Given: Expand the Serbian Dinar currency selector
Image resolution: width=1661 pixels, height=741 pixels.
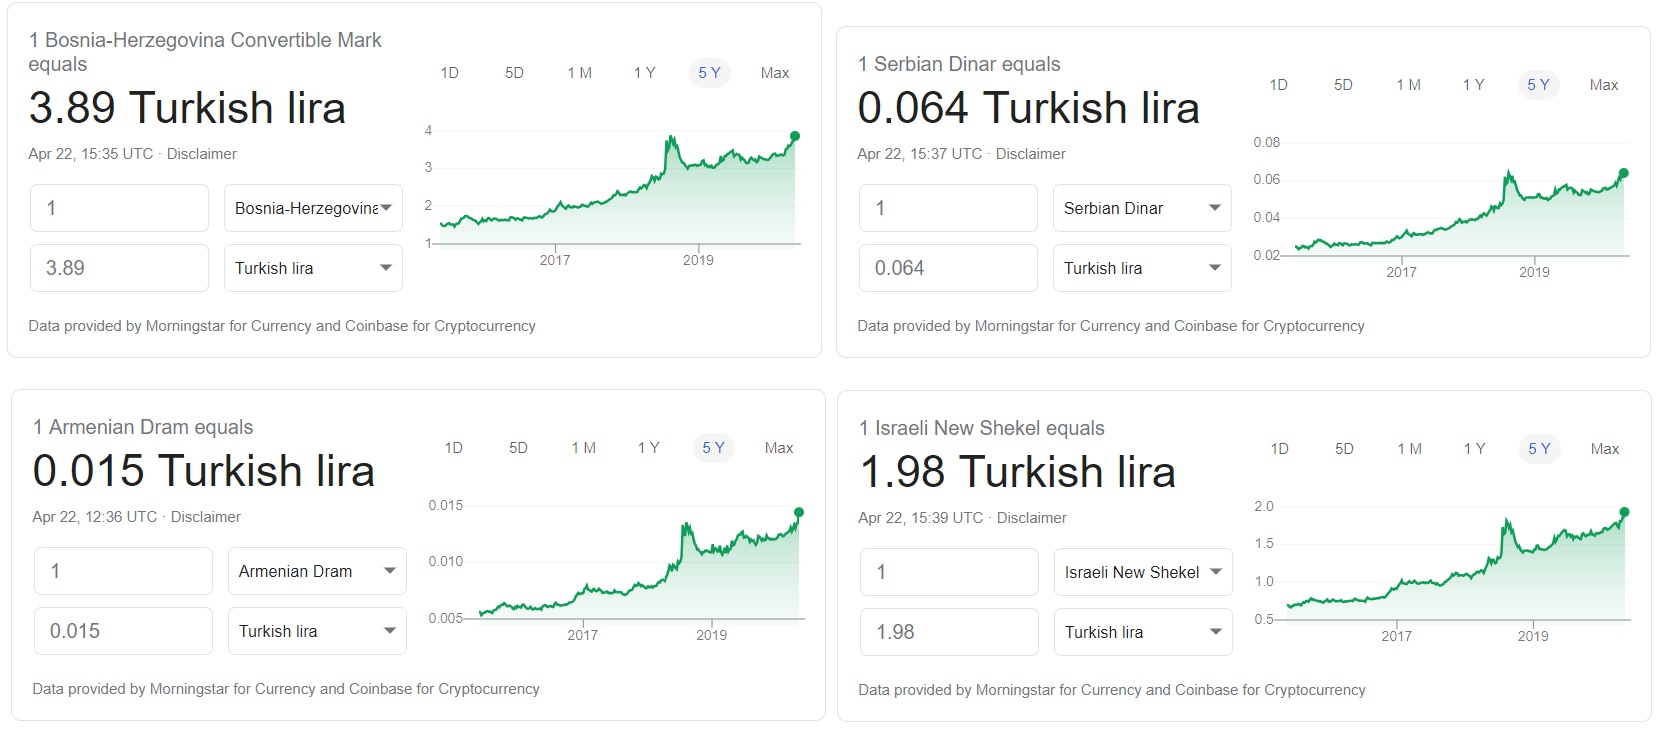Looking at the screenshot, I should [1142, 208].
